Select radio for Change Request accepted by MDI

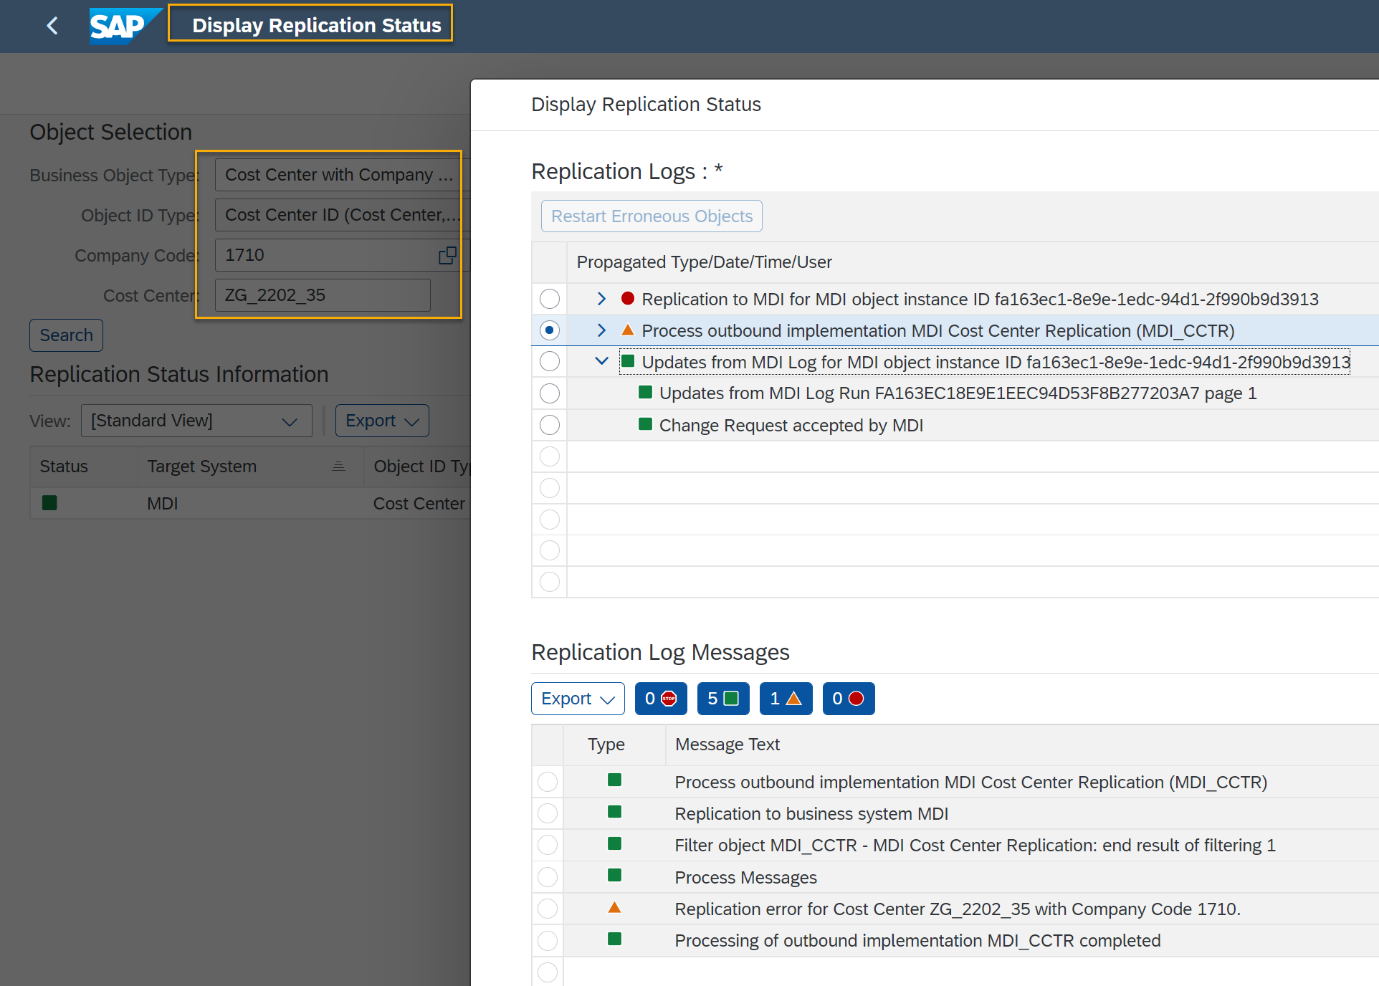click(550, 425)
